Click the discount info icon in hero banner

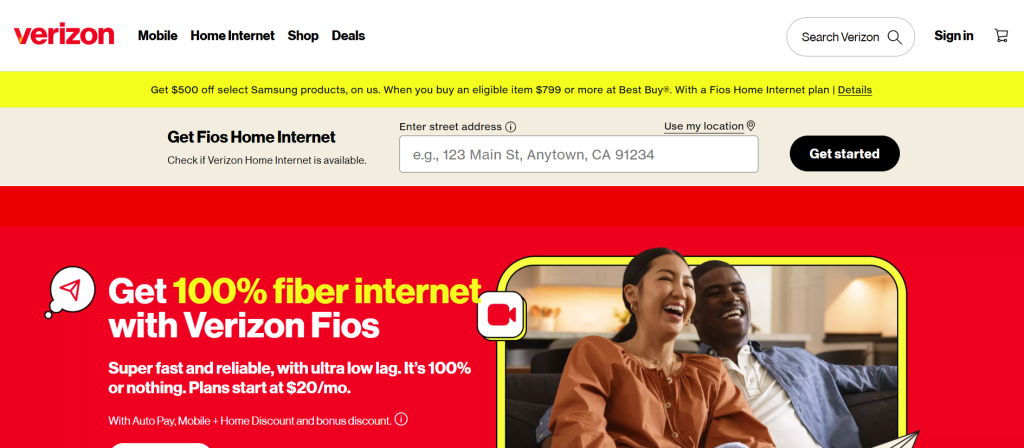[402, 419]
